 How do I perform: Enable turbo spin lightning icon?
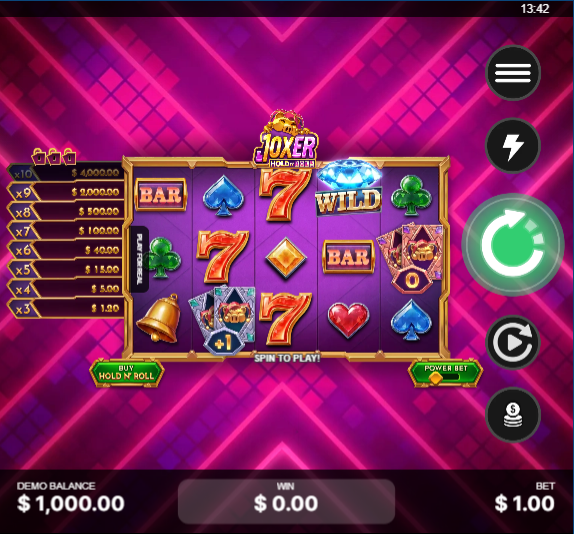(x=513, y=145)
